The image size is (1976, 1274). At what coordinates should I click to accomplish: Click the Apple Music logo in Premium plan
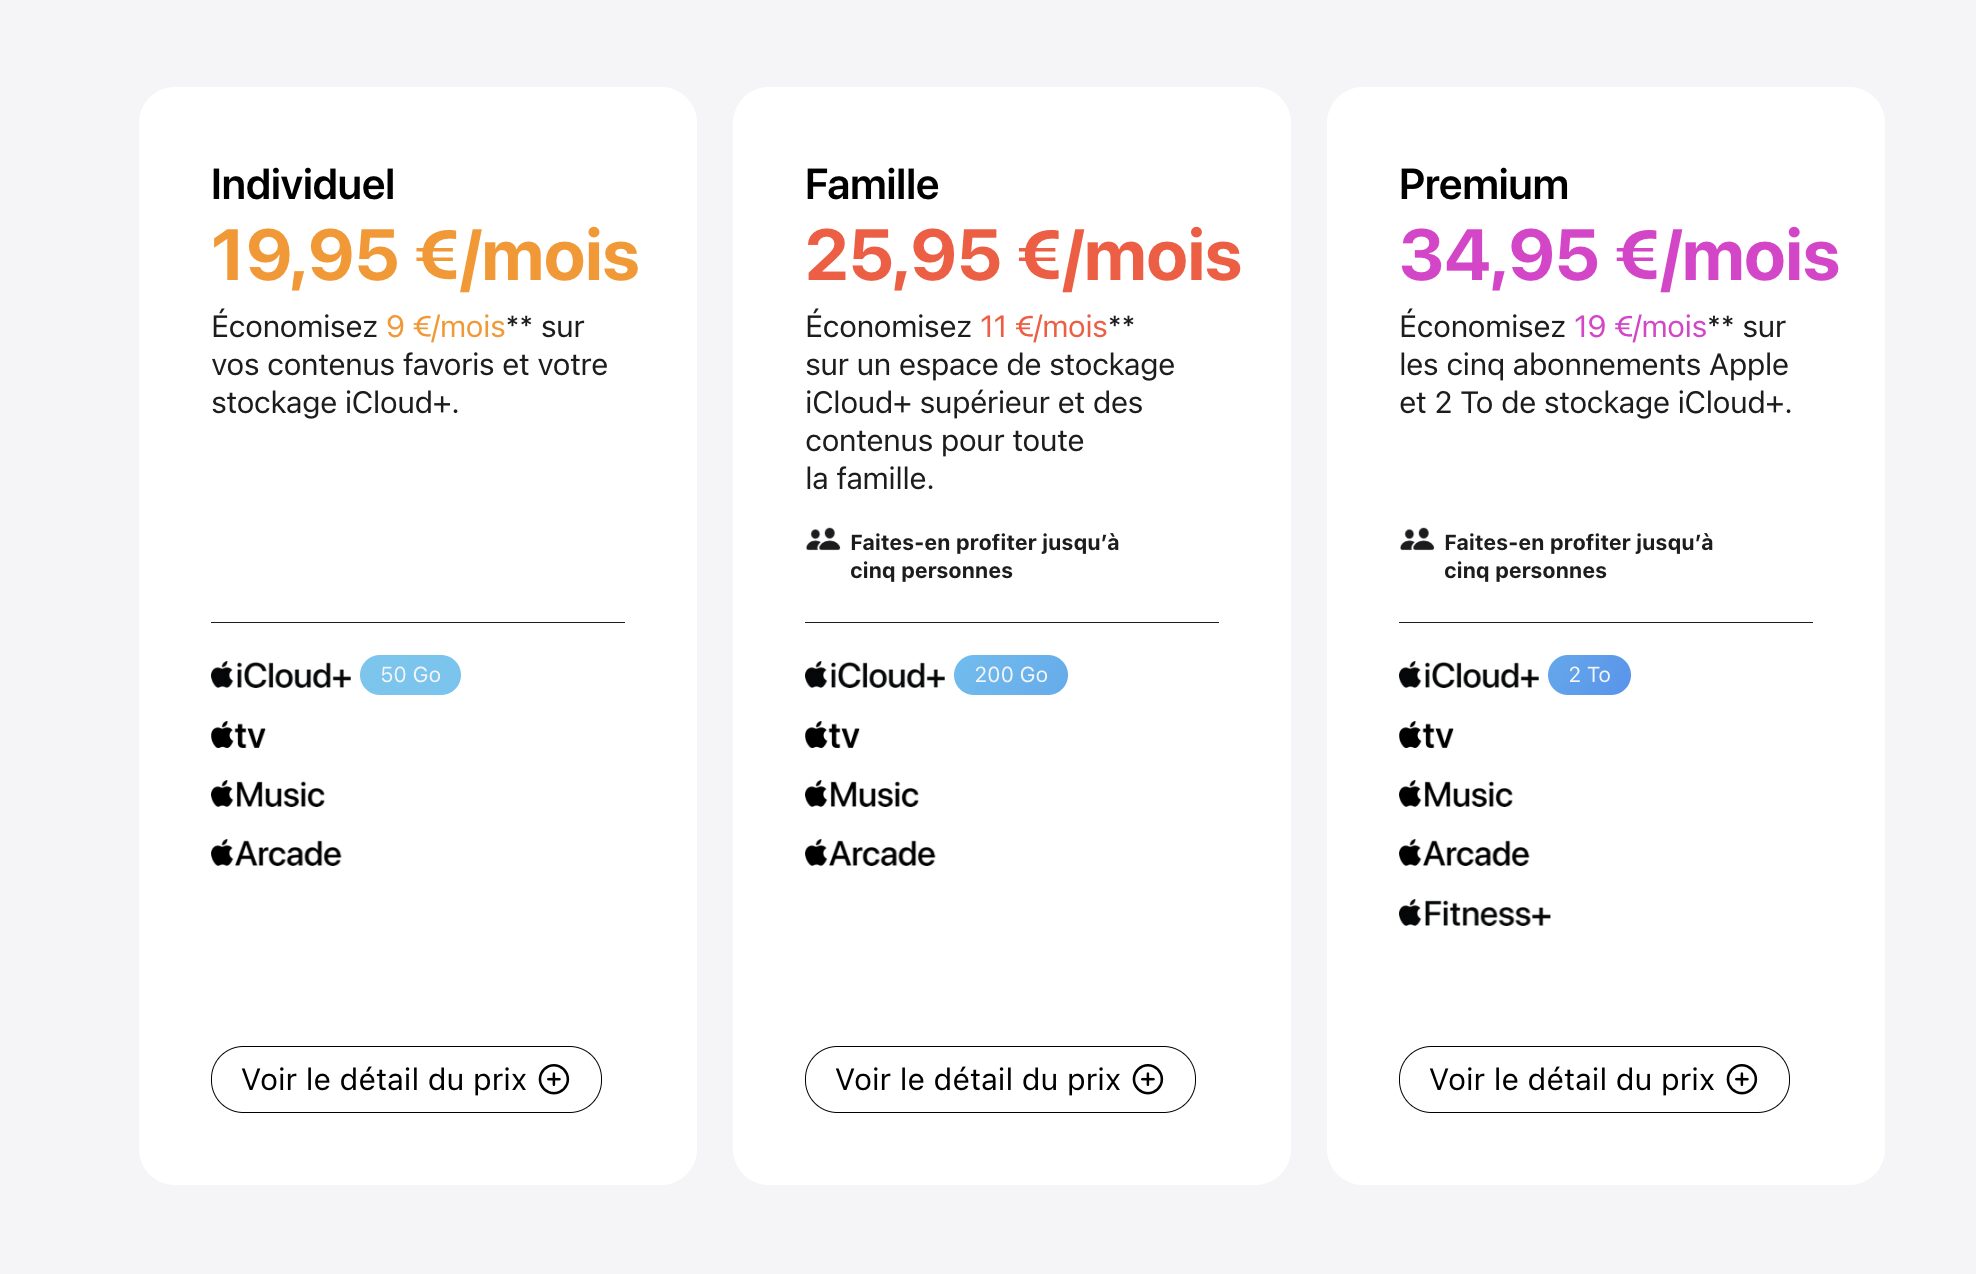[1455, 795]
